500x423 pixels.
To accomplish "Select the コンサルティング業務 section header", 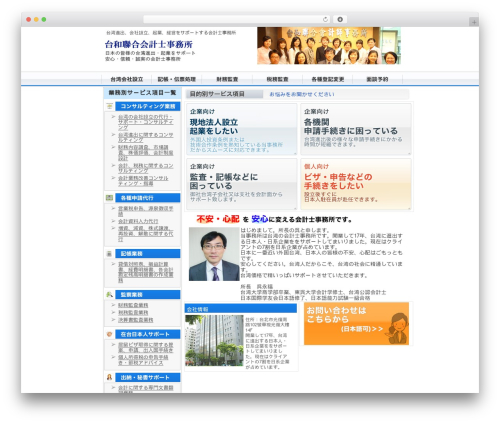I will click(x=148, y=106).
